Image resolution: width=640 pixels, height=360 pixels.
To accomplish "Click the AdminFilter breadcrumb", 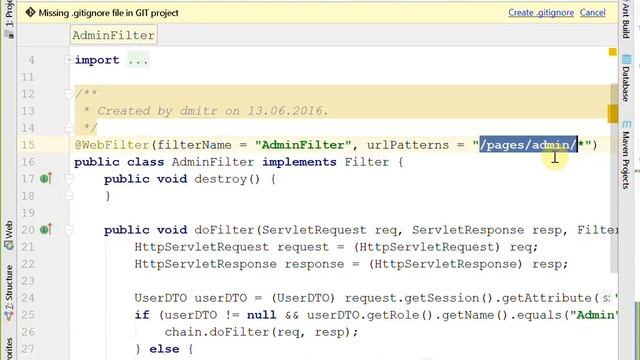I will tap(113, 35).
